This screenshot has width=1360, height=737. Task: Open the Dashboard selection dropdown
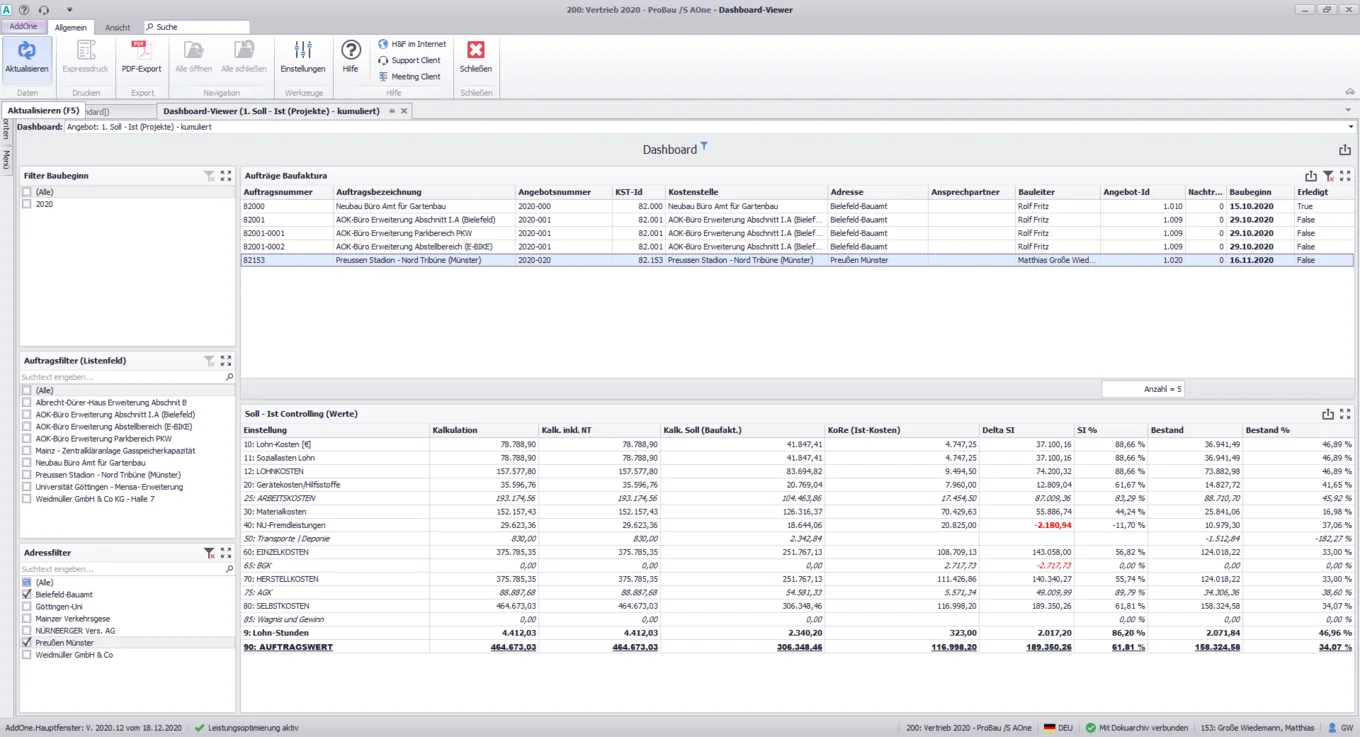(1349, 127)
